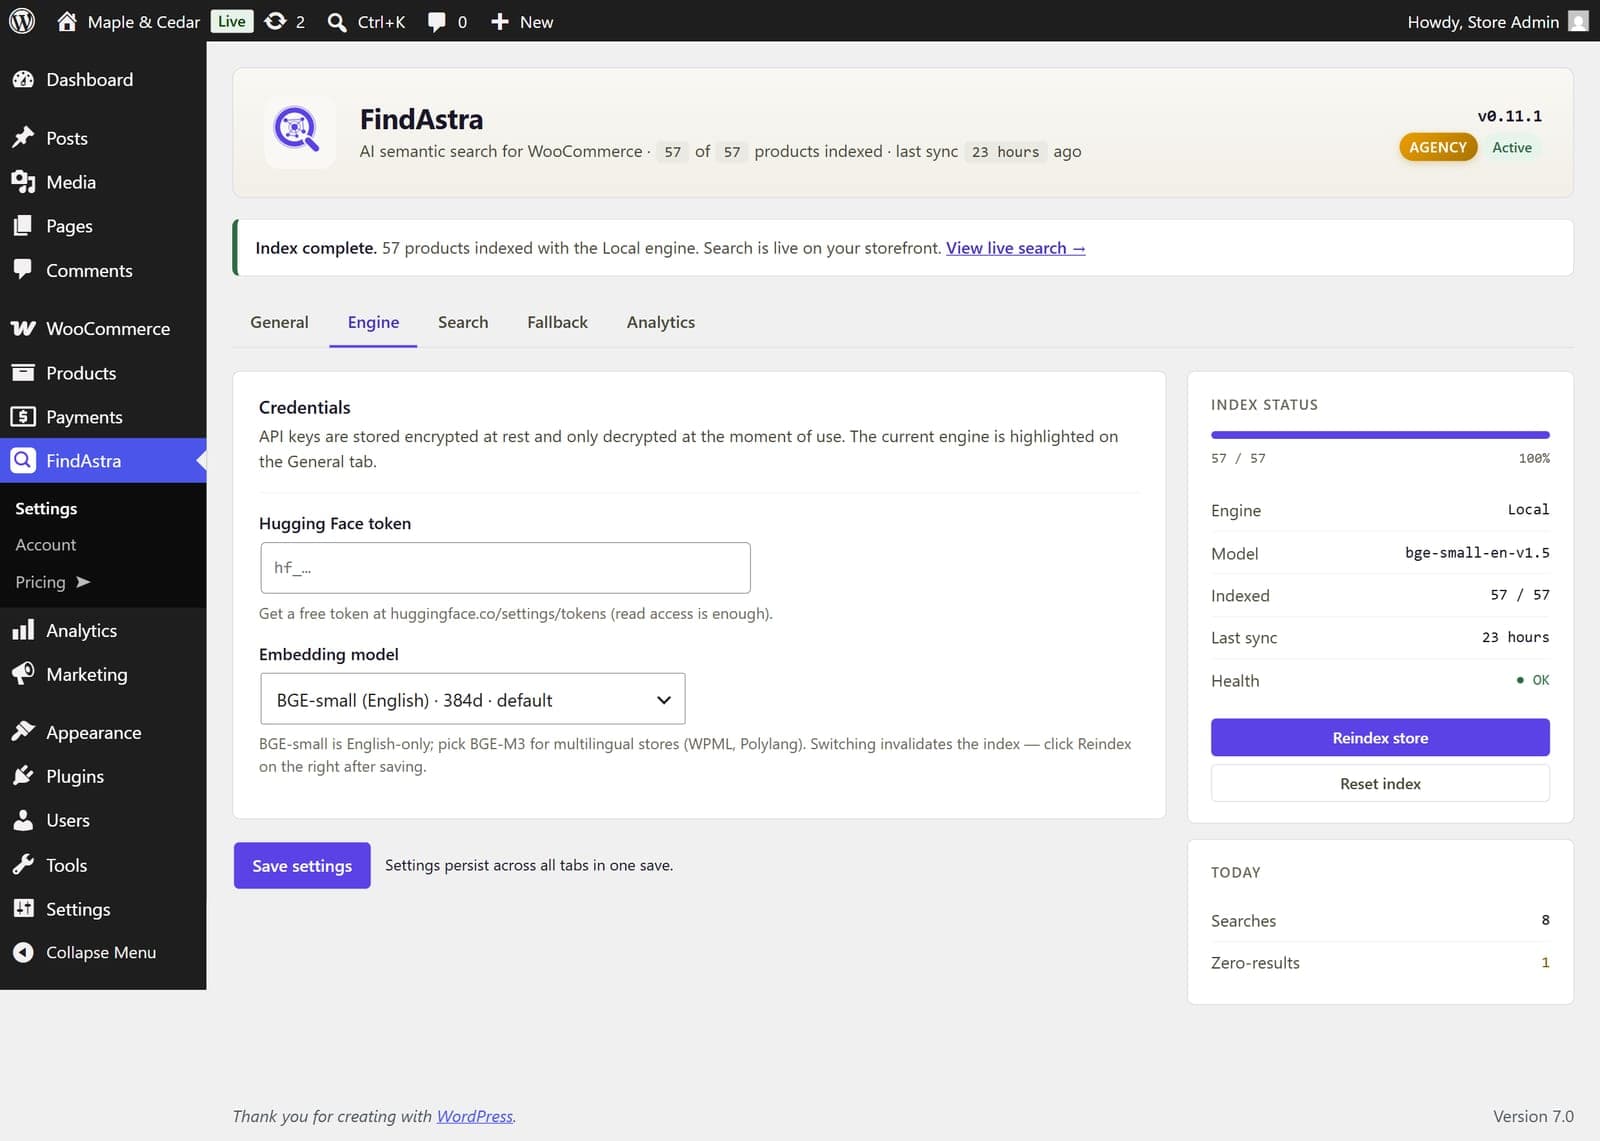Click the v0.11.1 version label
Screen dimensions: 1600x1141
[x=1509, y=116]
